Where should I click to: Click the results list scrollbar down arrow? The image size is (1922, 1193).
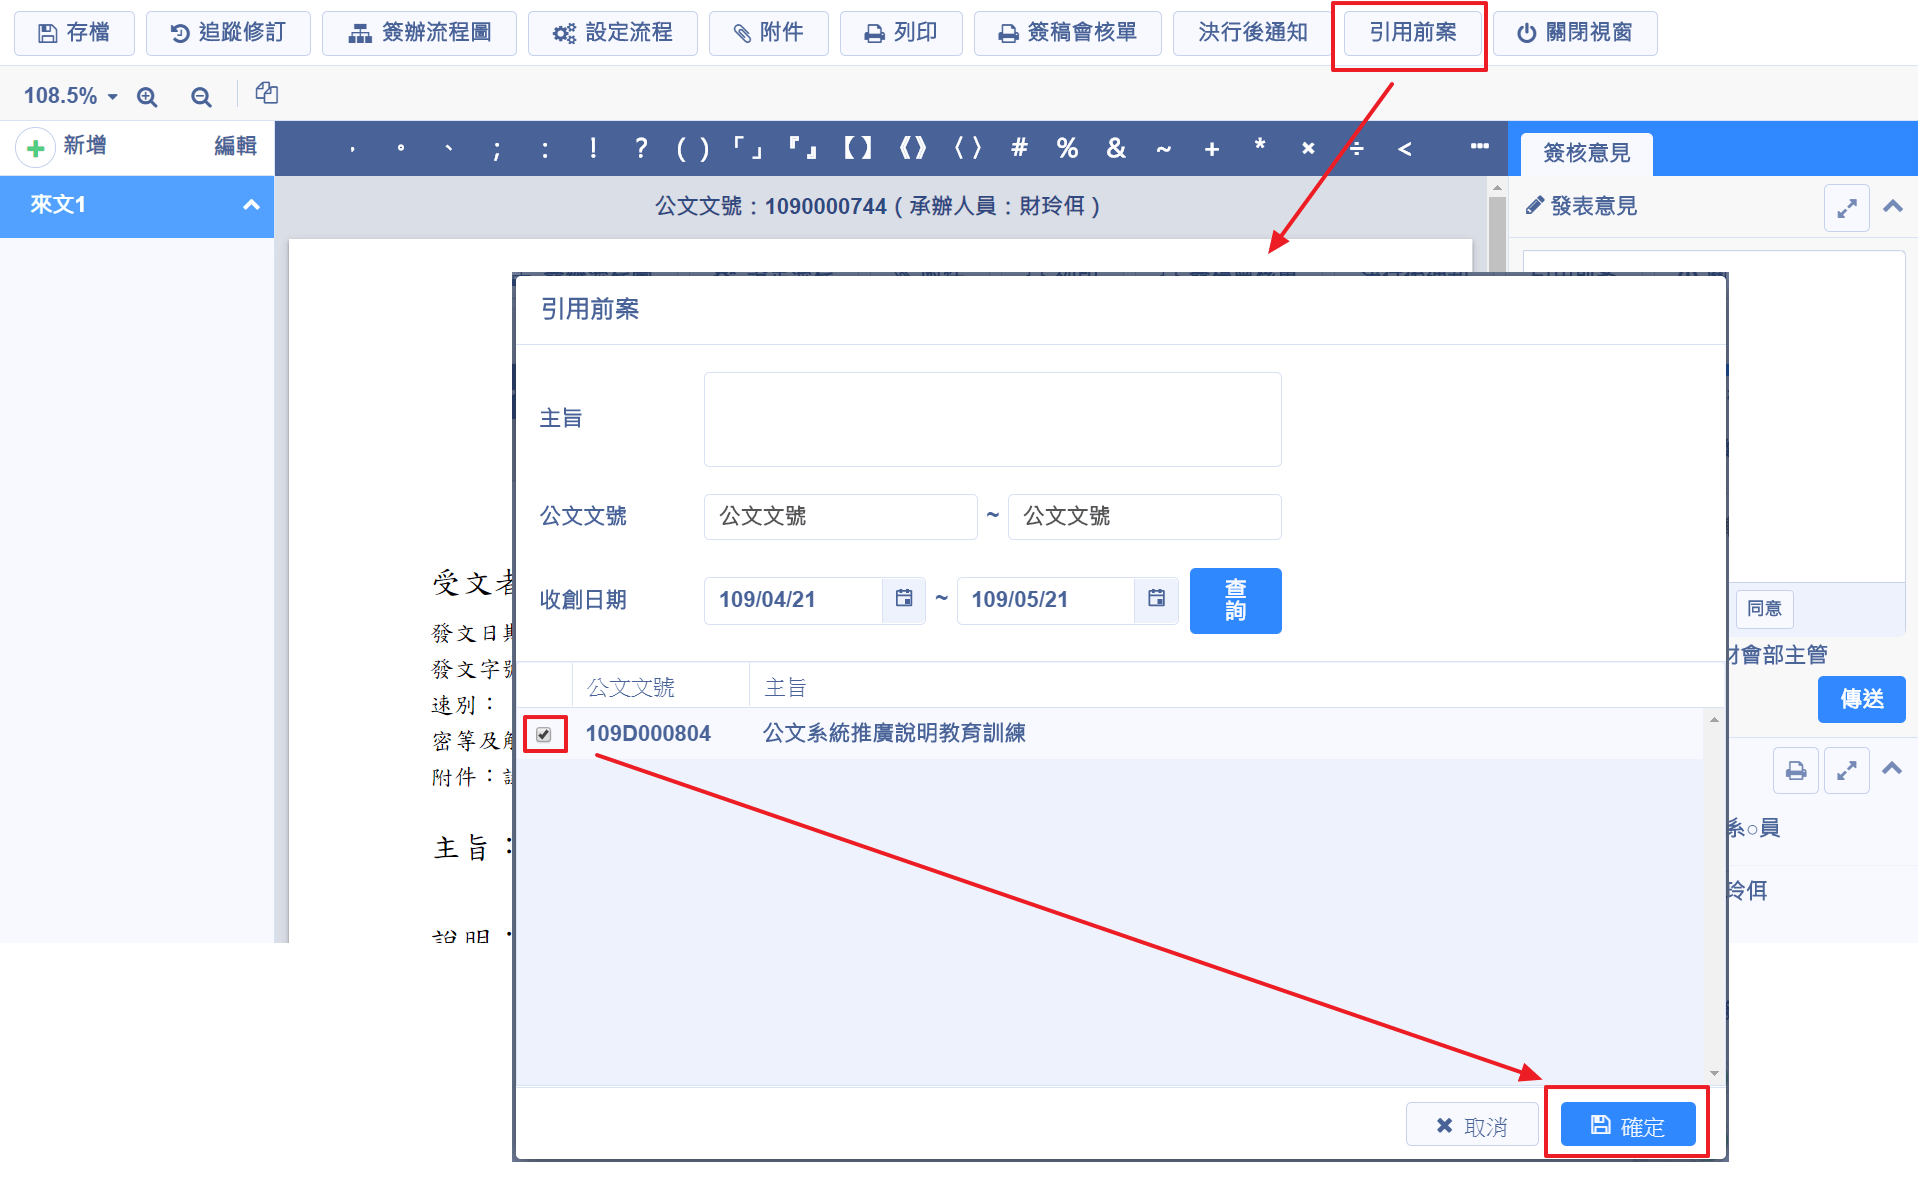[x=1714, y=1073]
